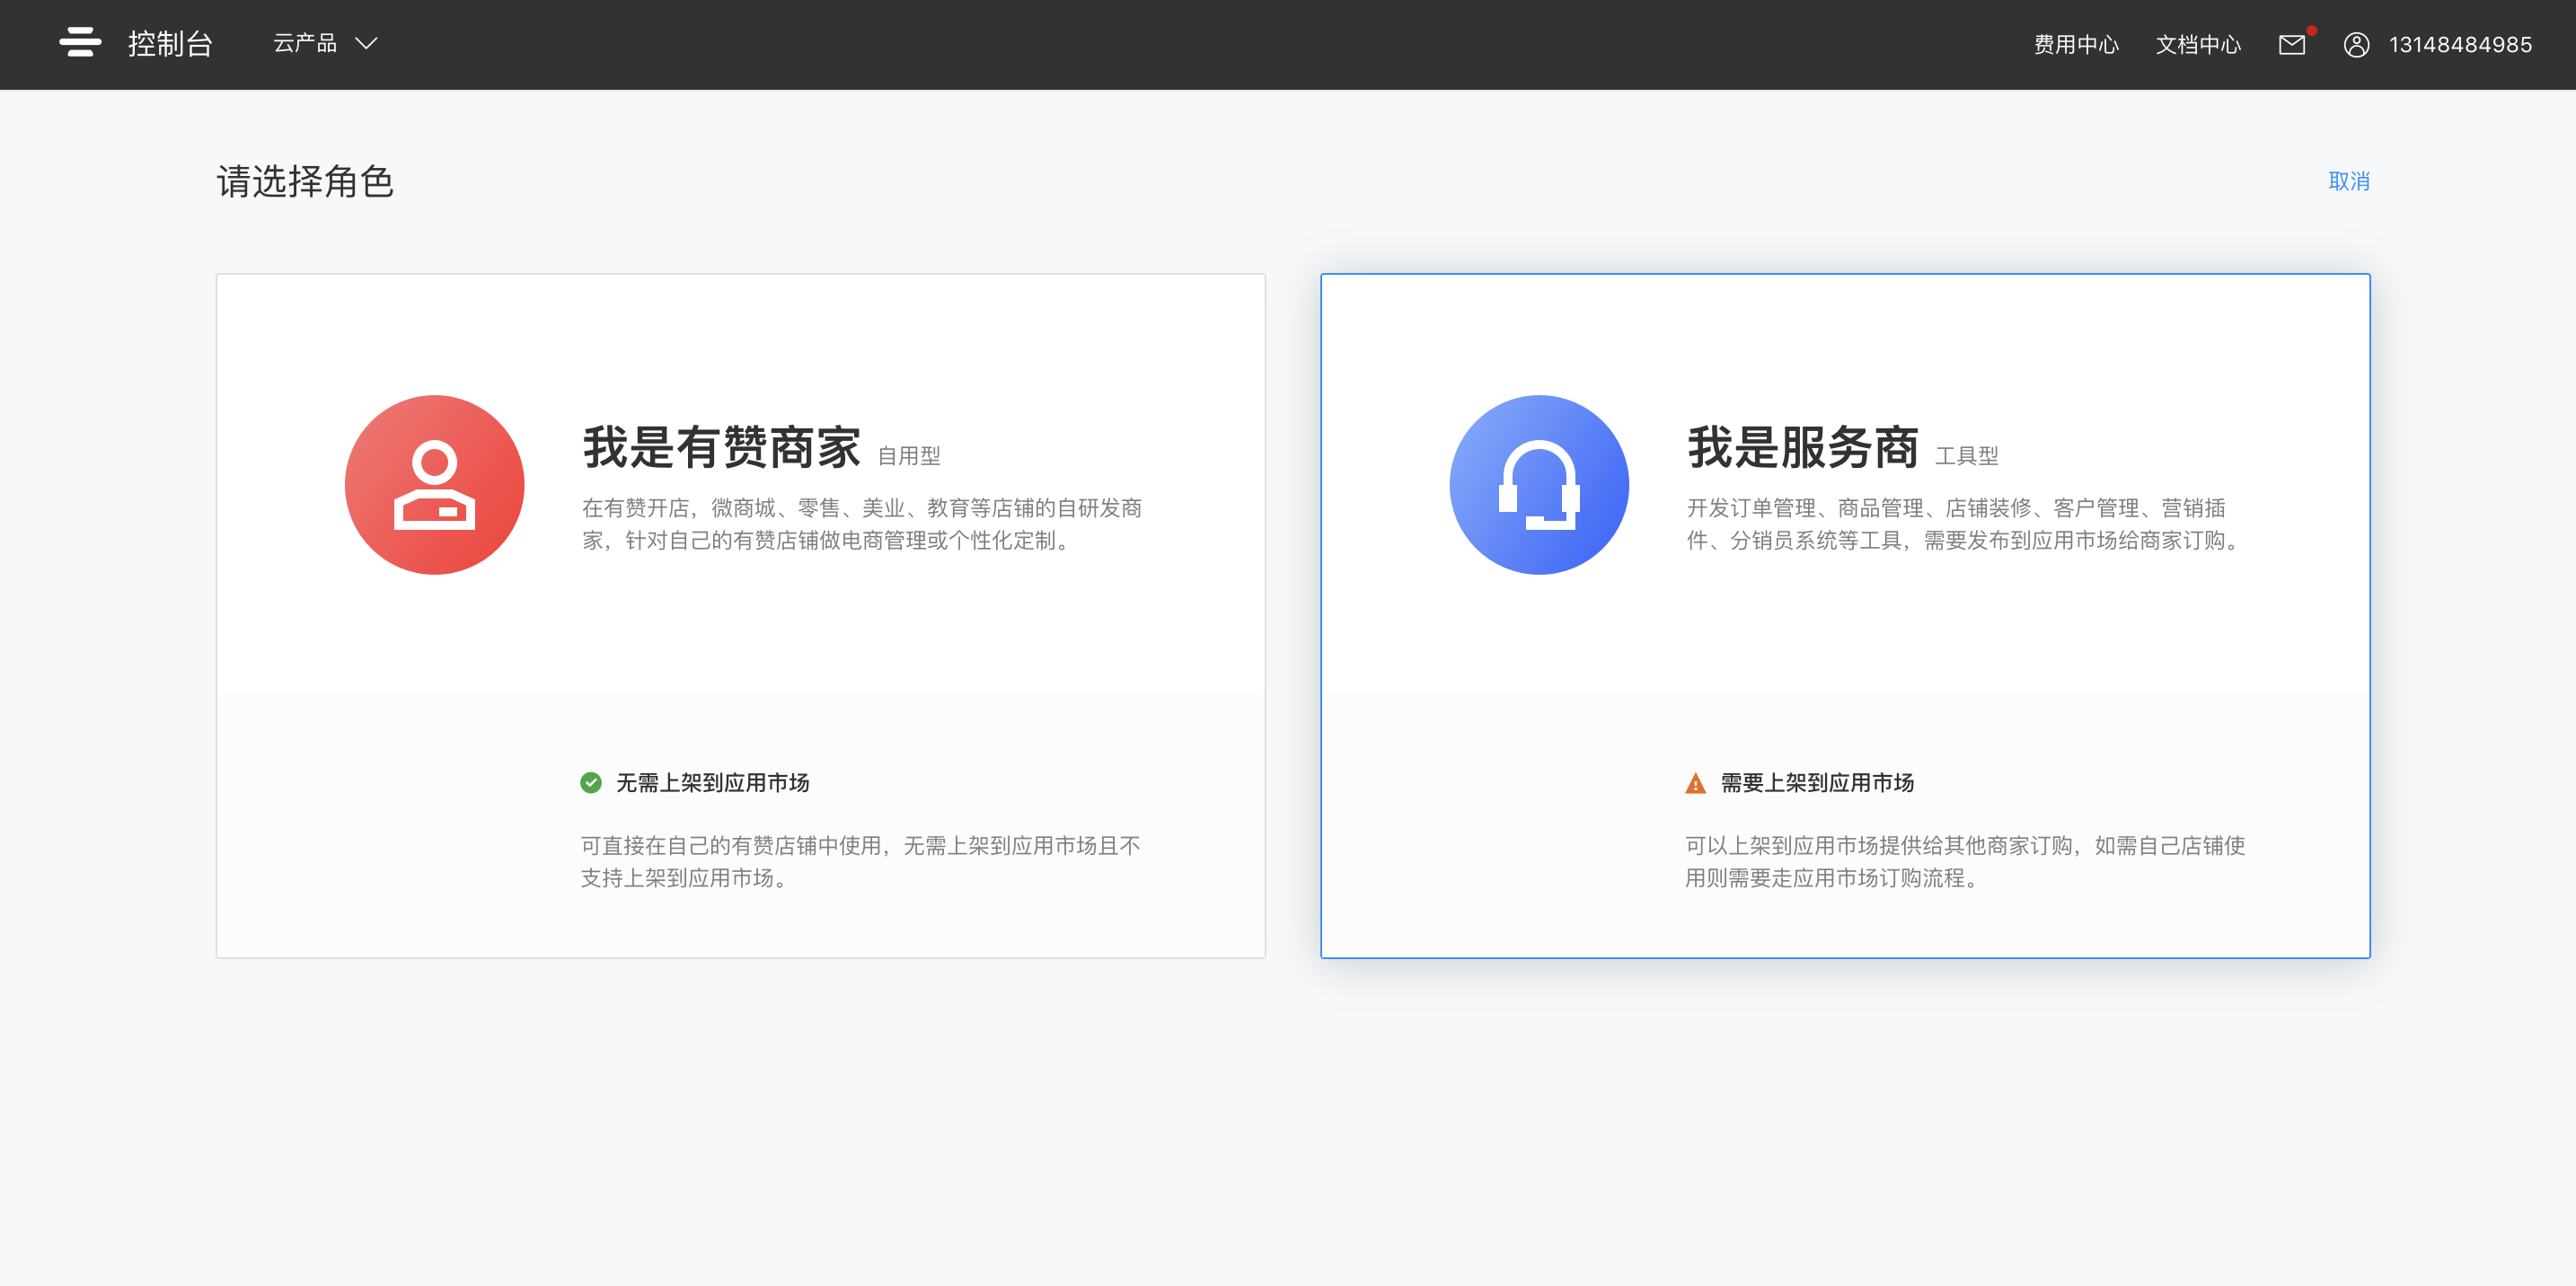
Task: Click the 自用型 label beside 我是有赞商家
Action: coord(910,455)
